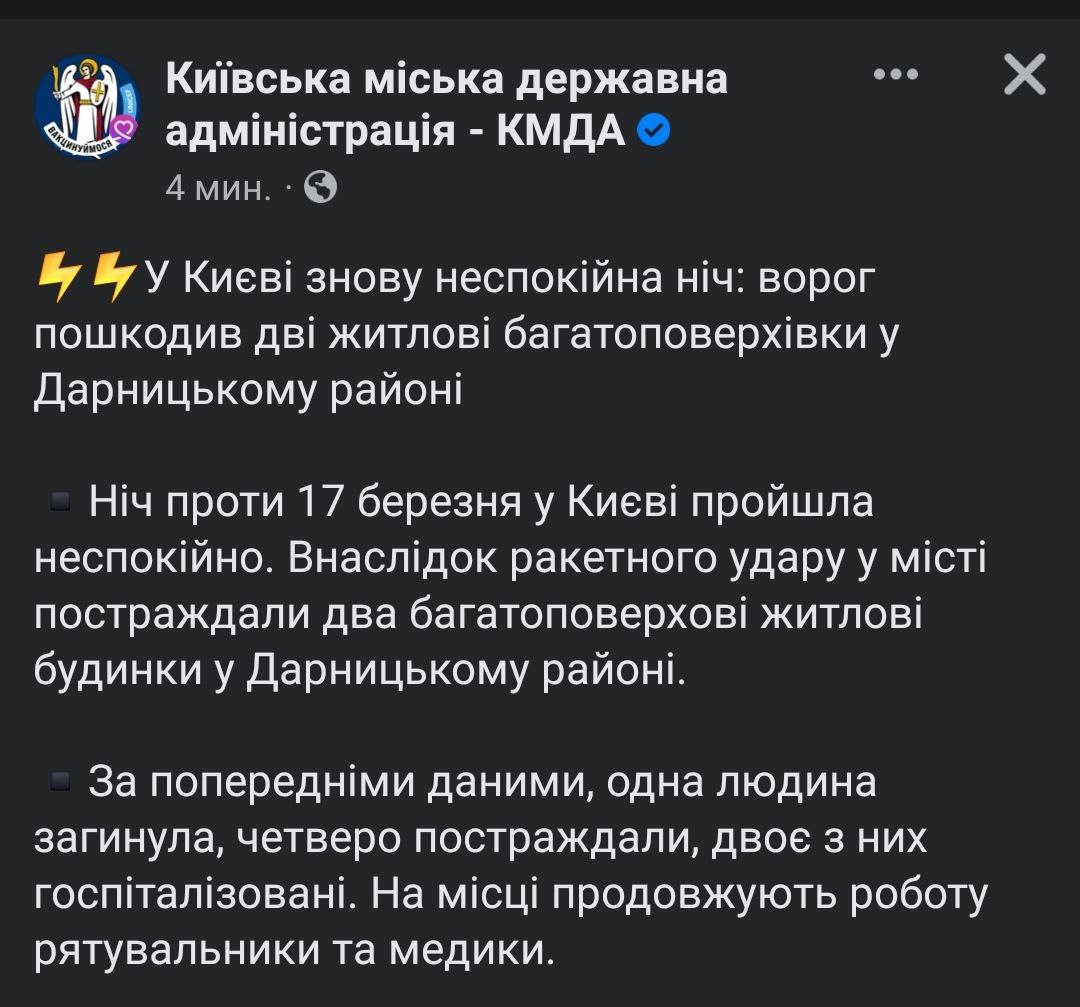Viewport: 1080px width, 1007px height.
Task: Click the pink heart icon on avatar
Action: 122,129
